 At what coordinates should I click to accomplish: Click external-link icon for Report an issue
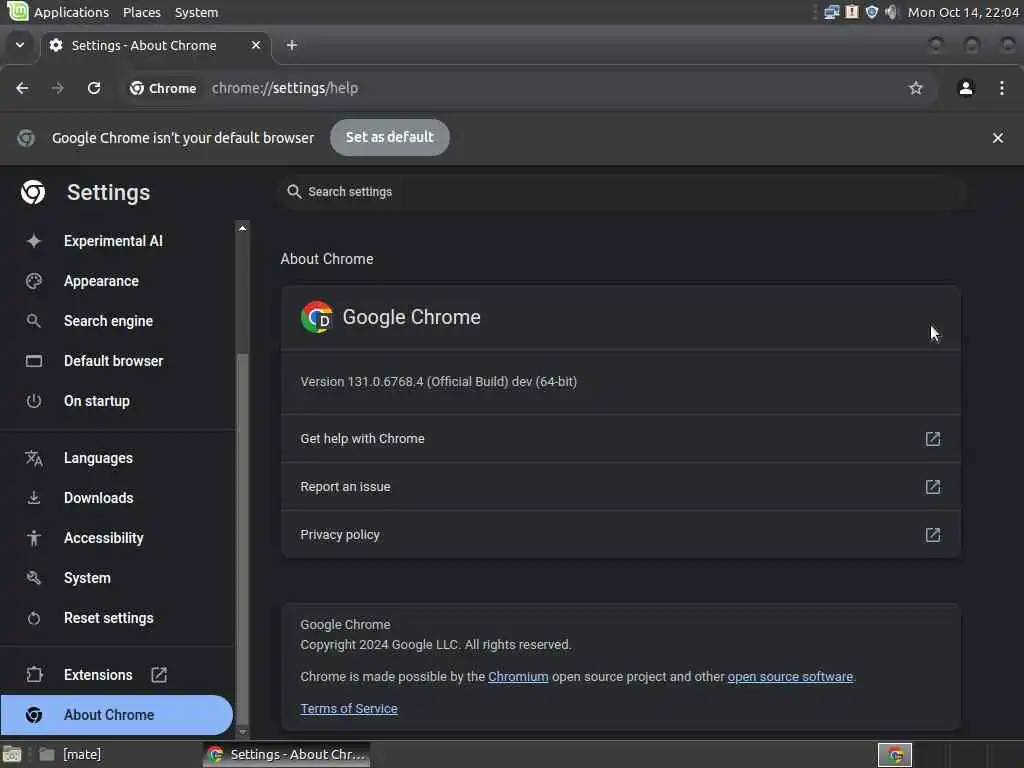tap(933, 487)
